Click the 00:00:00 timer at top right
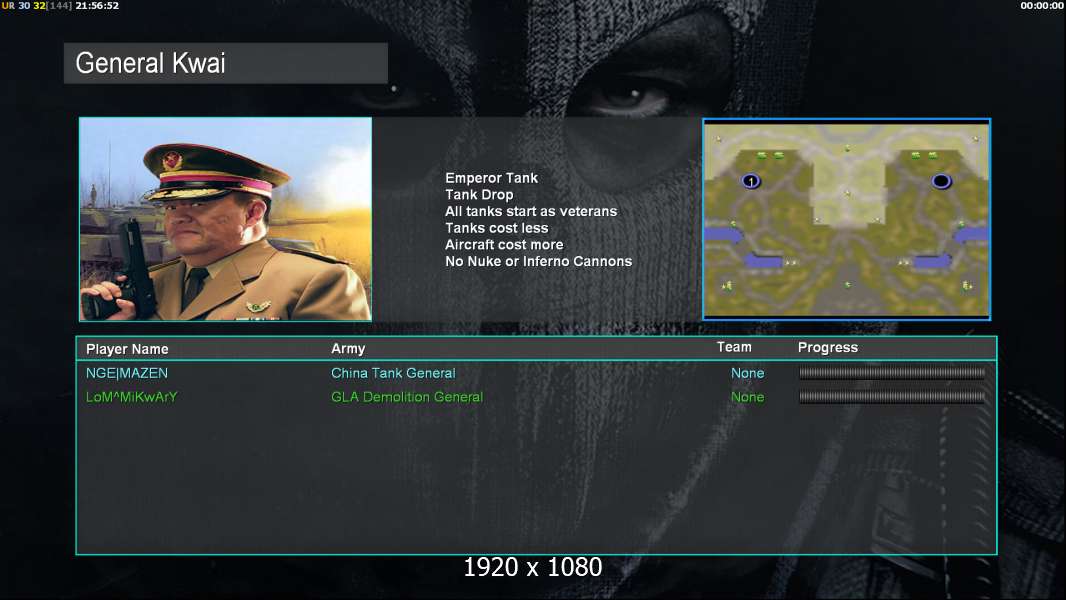Image resolution: width=1066 pixels, height=600 pixels. 1042,5
